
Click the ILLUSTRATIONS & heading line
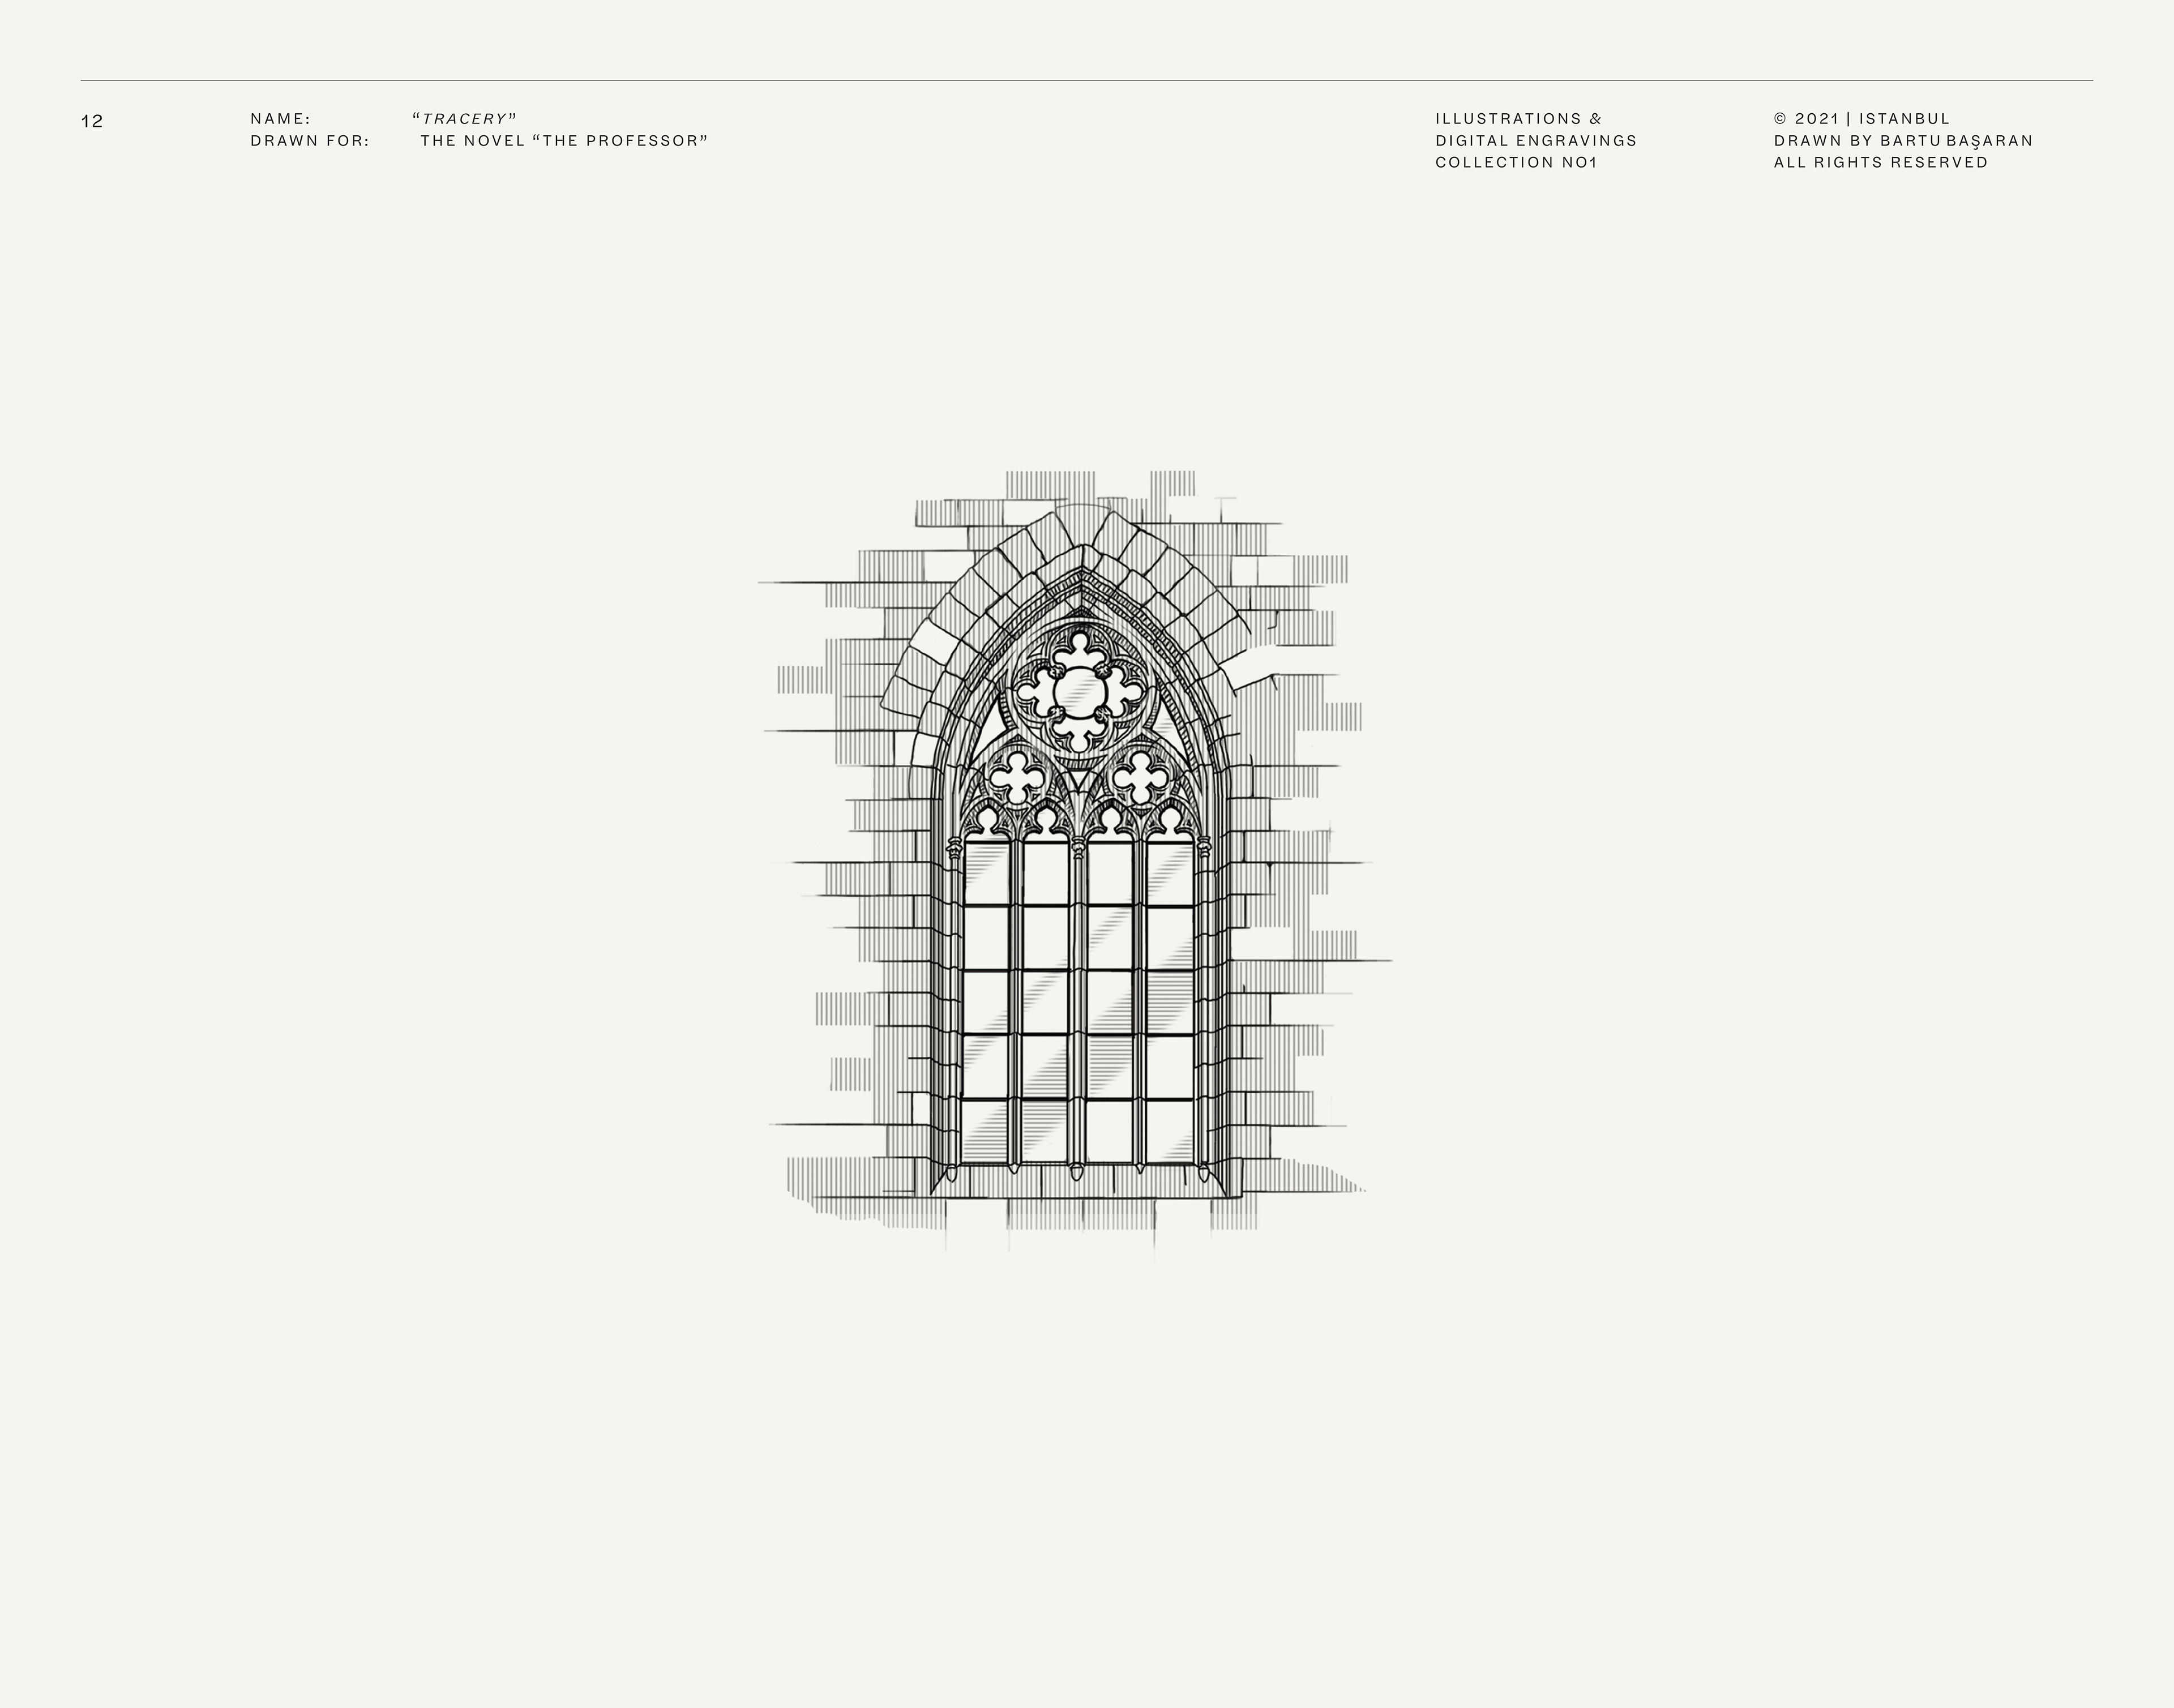pos(1518,119)
